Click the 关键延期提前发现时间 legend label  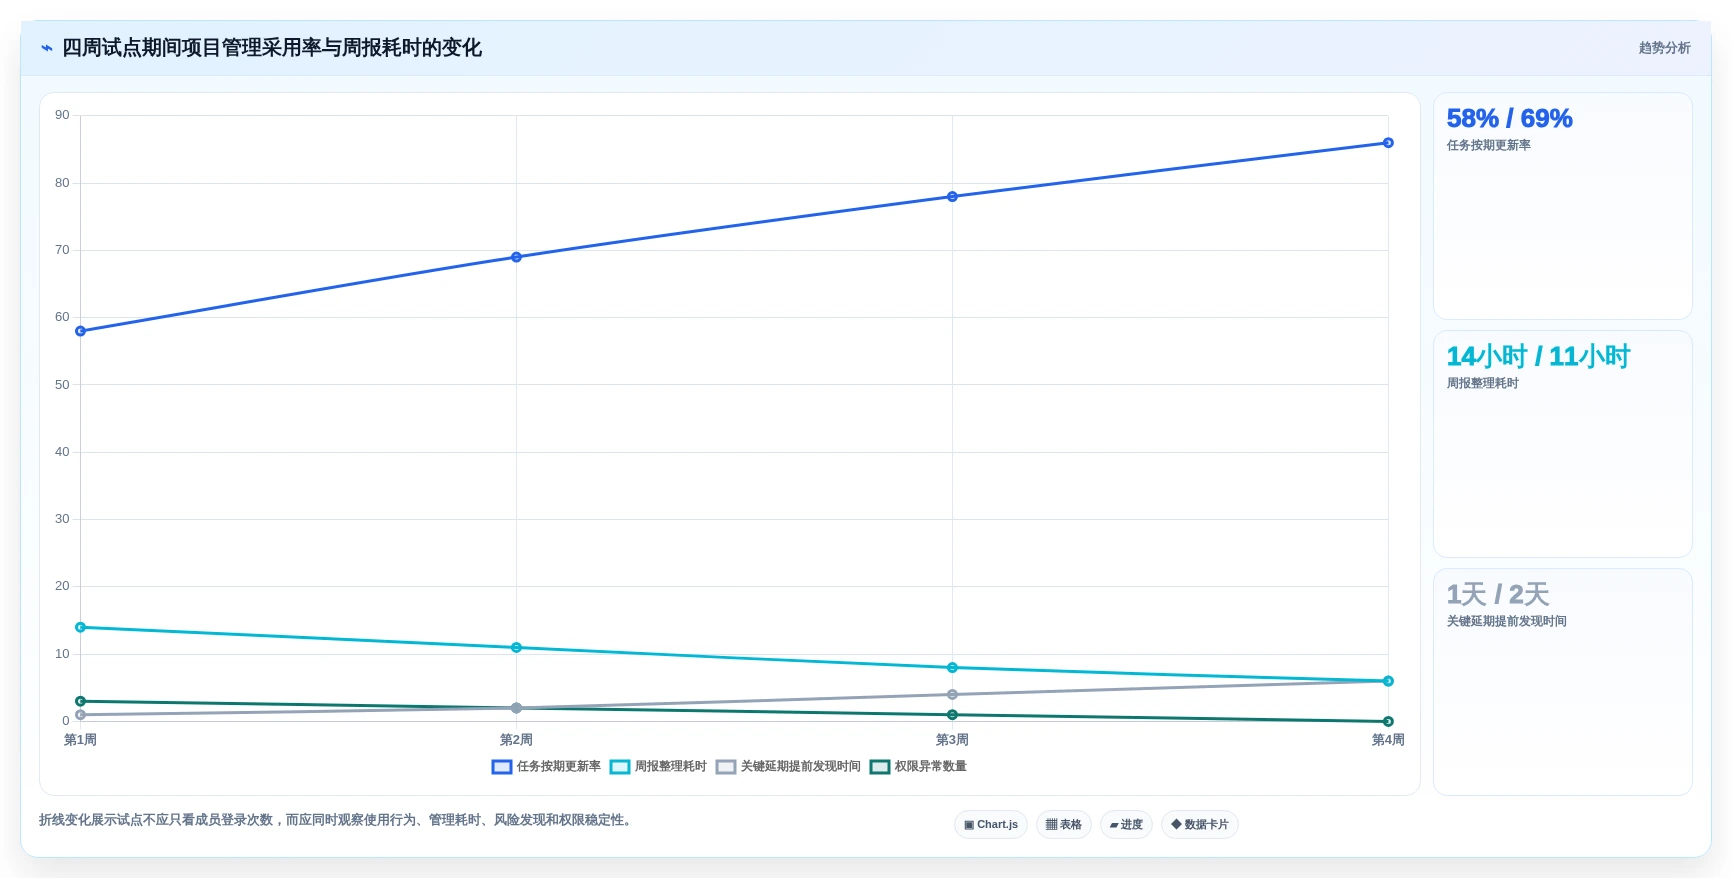tap(801, 767)
